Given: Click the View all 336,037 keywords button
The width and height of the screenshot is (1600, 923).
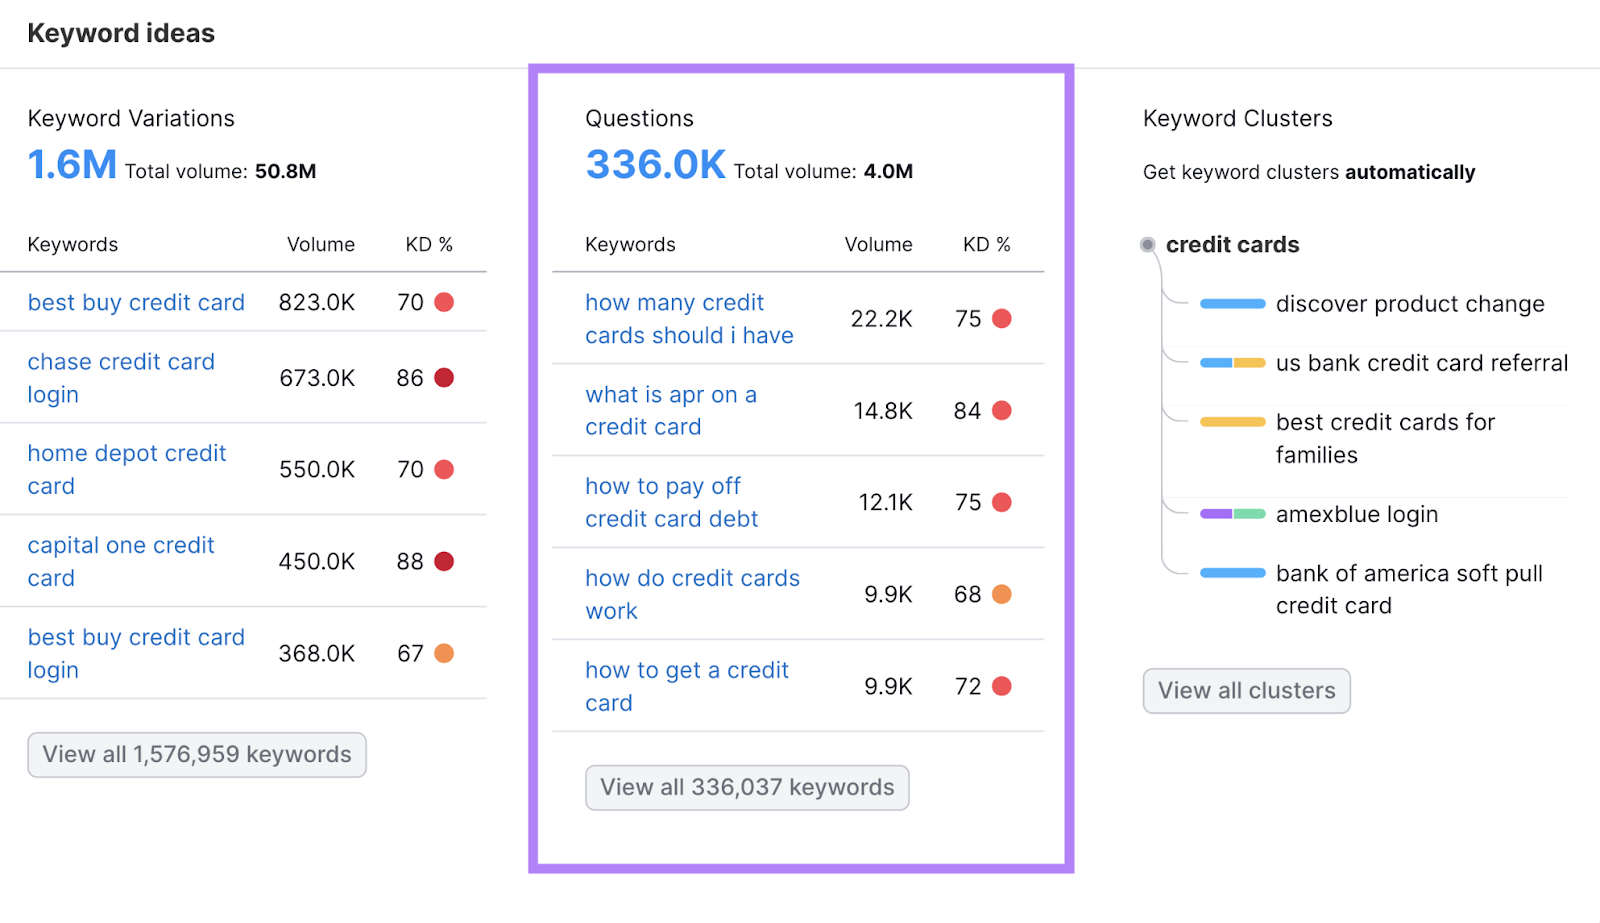Looking at the screenshot, I should (747, 788).
